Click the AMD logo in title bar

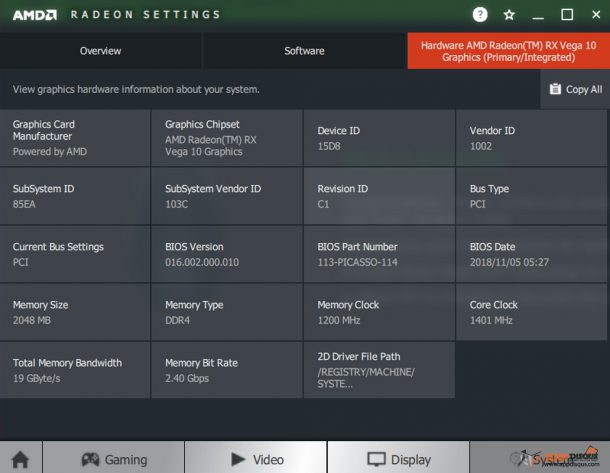(35, 15)
